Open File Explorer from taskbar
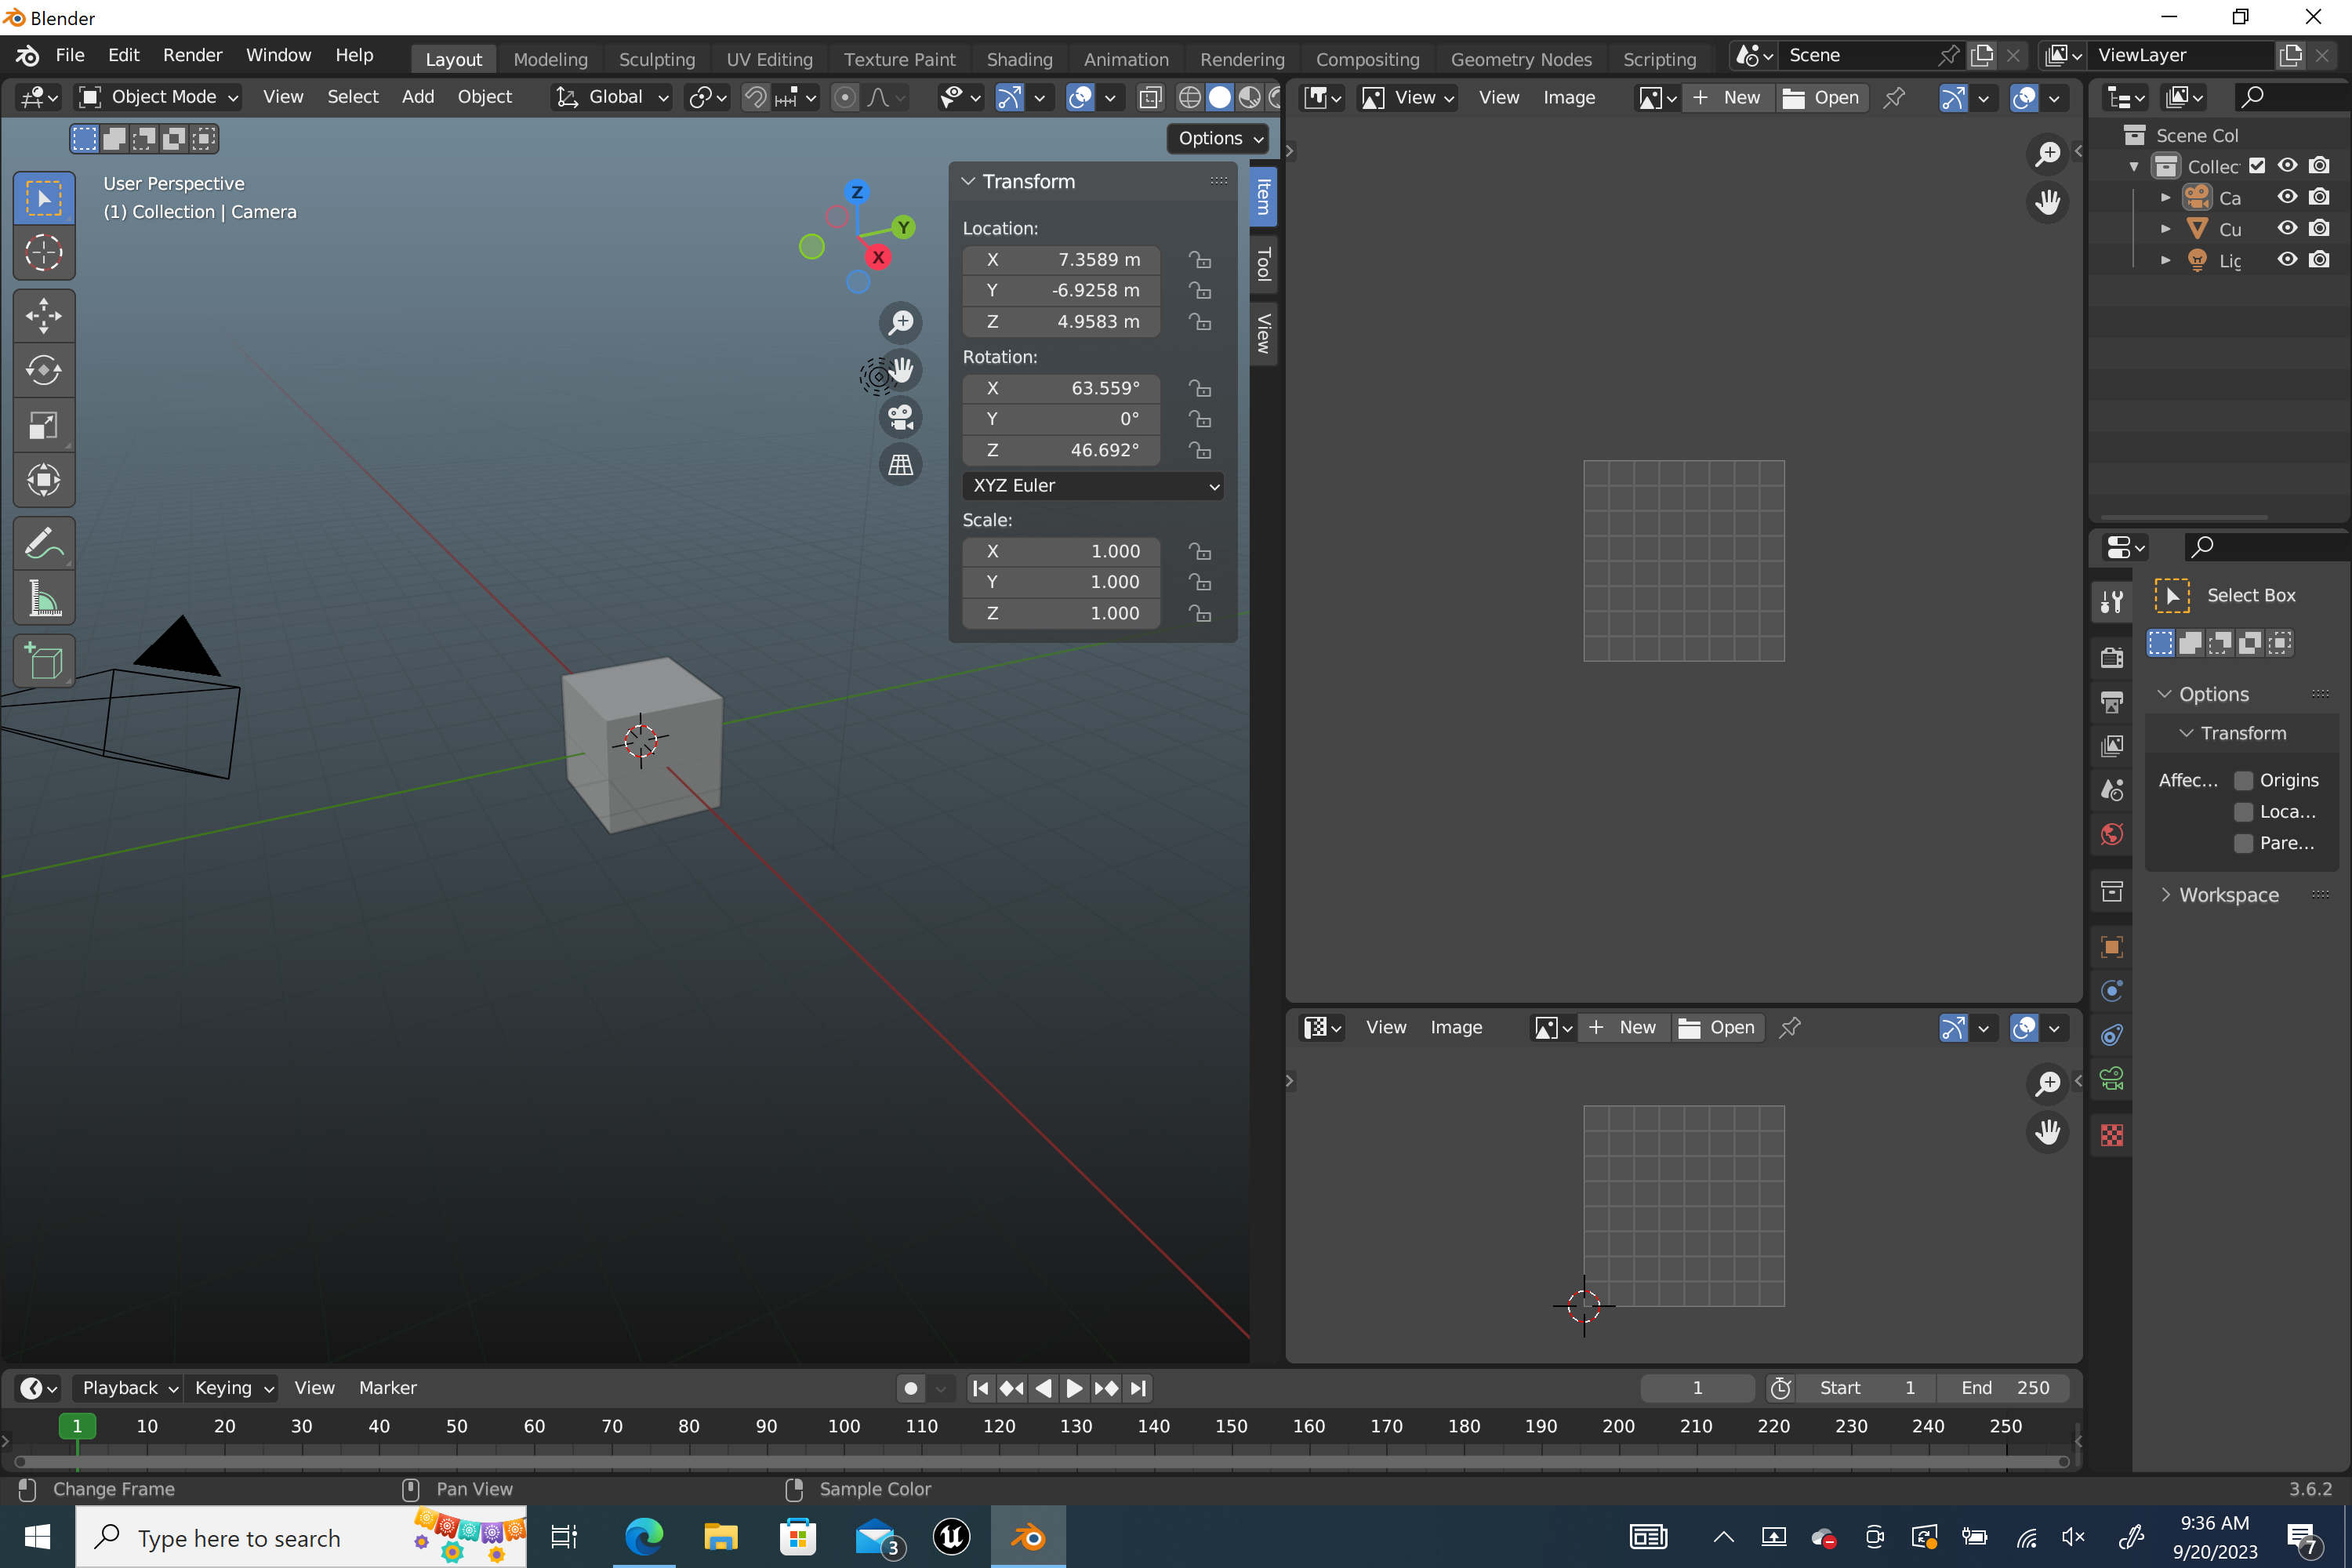The width and height of the screenshot is (2352, 1568). (x=720, y=1537)
